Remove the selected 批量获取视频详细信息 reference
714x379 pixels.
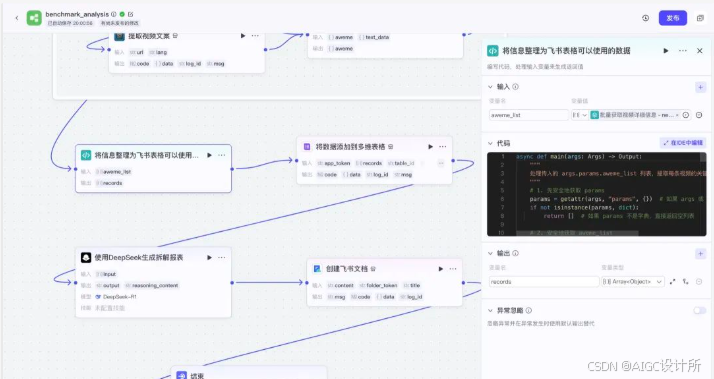(x=677, y=115)
